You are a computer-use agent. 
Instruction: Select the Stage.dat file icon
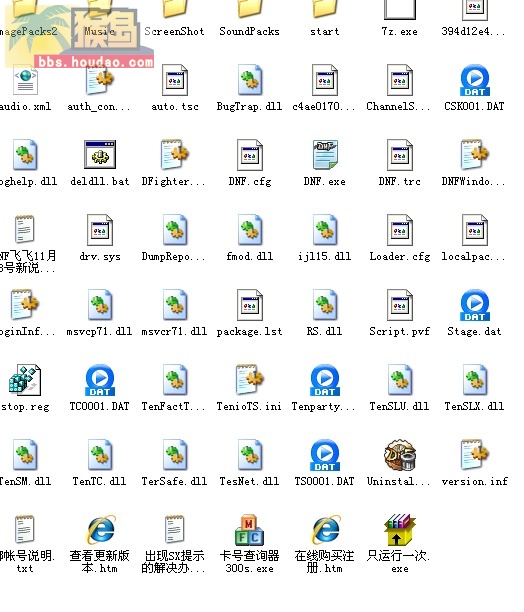(x=475, y=305)
